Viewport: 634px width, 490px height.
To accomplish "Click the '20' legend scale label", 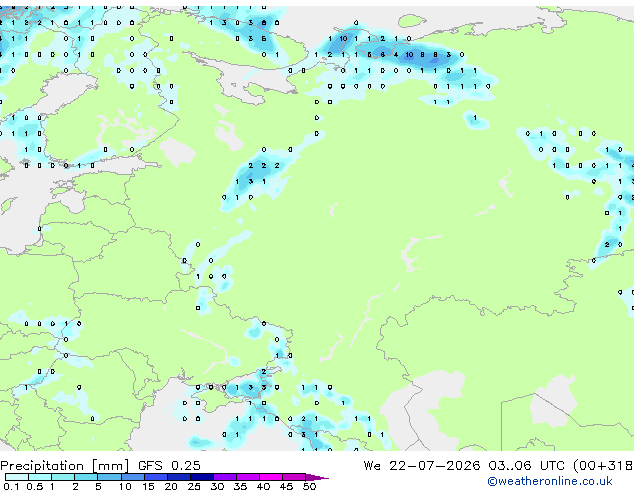I will (171, 486).
